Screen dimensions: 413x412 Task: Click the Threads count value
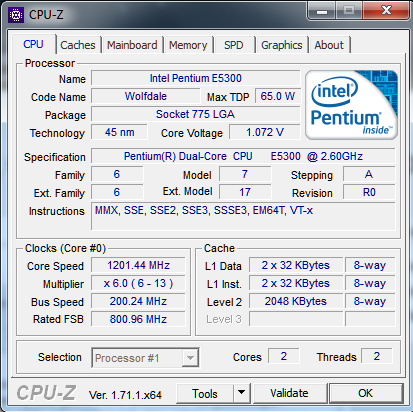[x=377, y=356]
